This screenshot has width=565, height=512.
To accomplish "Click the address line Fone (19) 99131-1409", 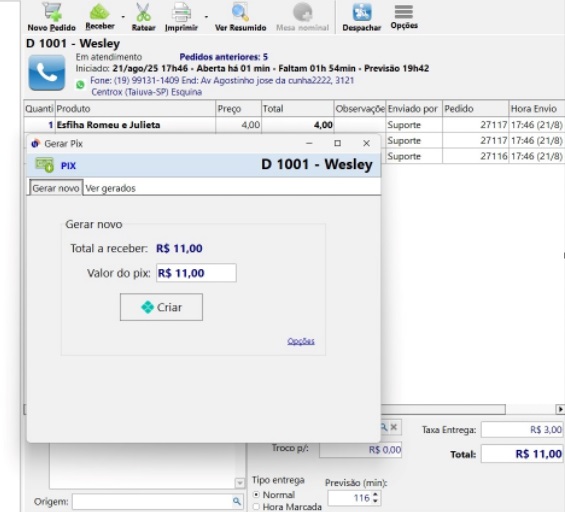I will [222, 80].
